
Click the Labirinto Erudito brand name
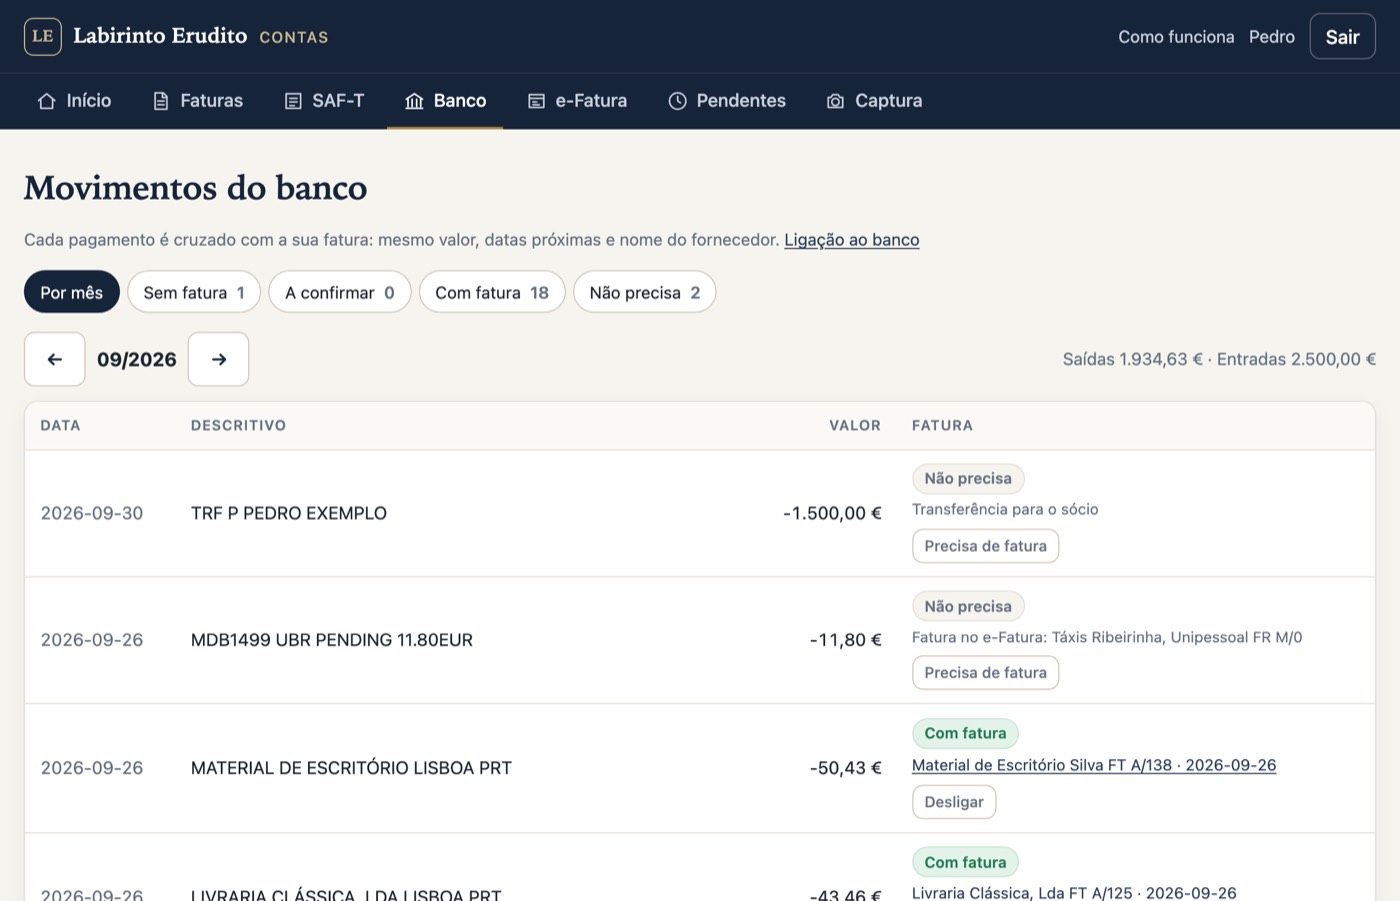pos(160,36)
